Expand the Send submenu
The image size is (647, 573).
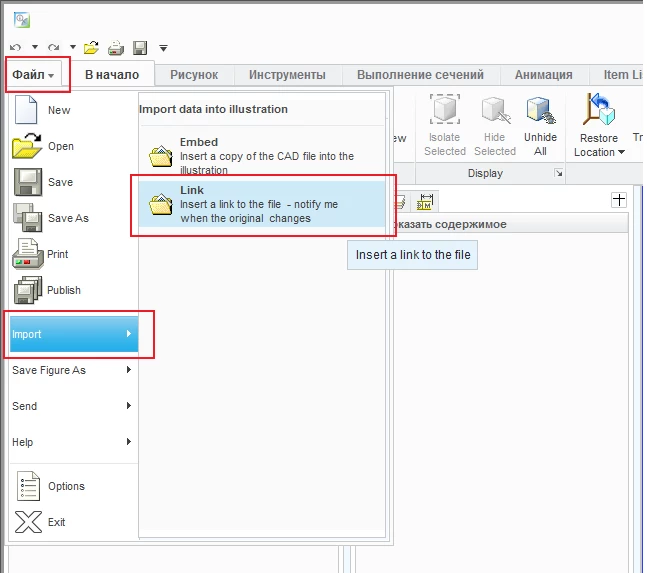(73, 406)
